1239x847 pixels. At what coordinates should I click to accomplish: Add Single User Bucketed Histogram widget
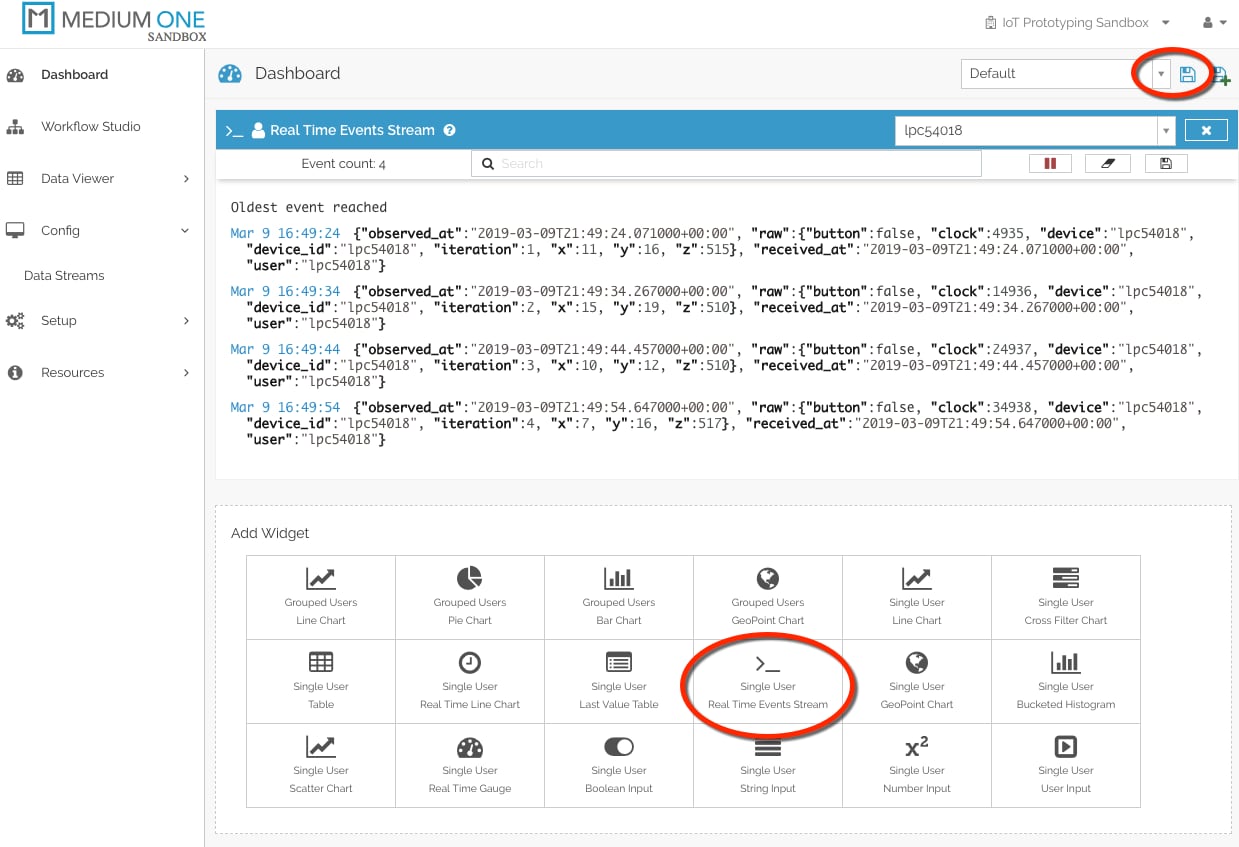(x=1066, y=681)
